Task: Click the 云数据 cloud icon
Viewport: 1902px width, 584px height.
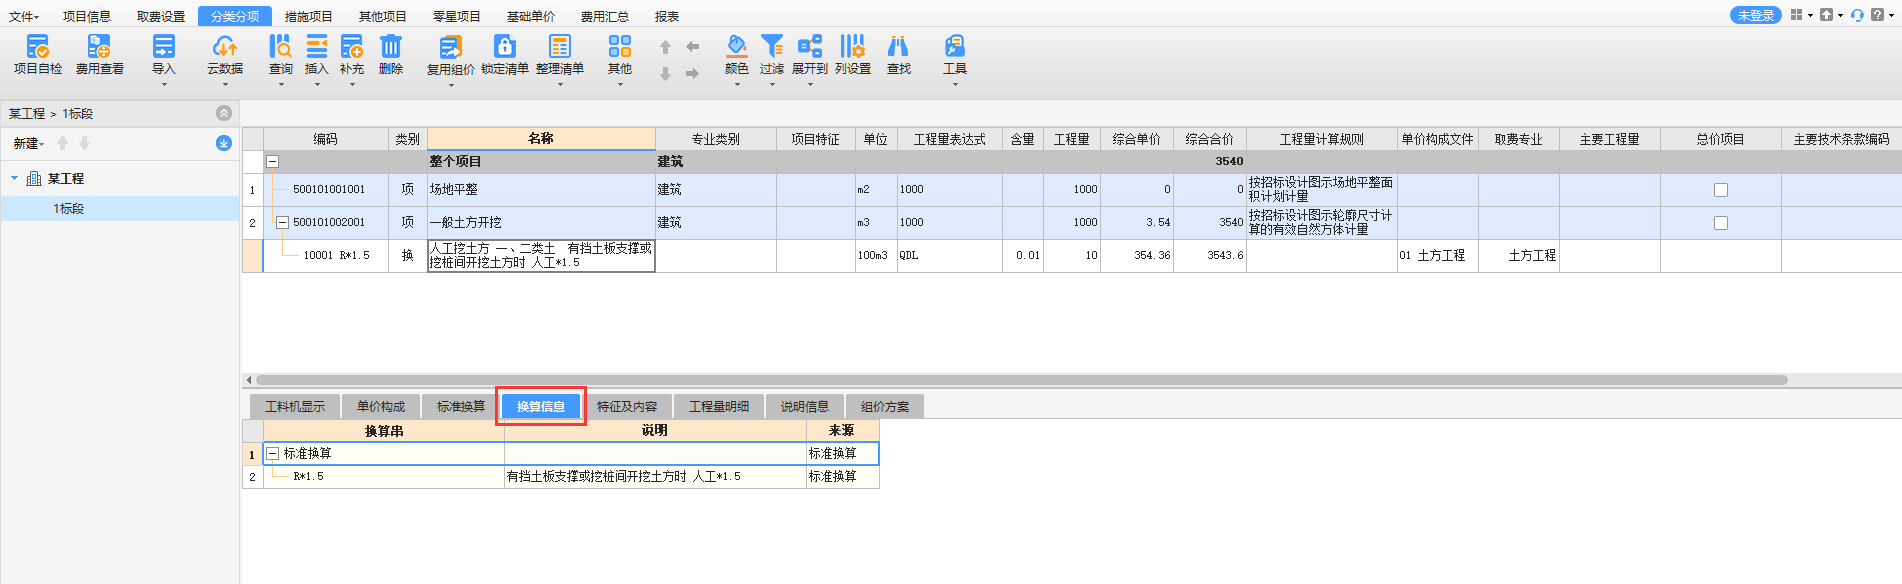Action: (x=225, y=47)
